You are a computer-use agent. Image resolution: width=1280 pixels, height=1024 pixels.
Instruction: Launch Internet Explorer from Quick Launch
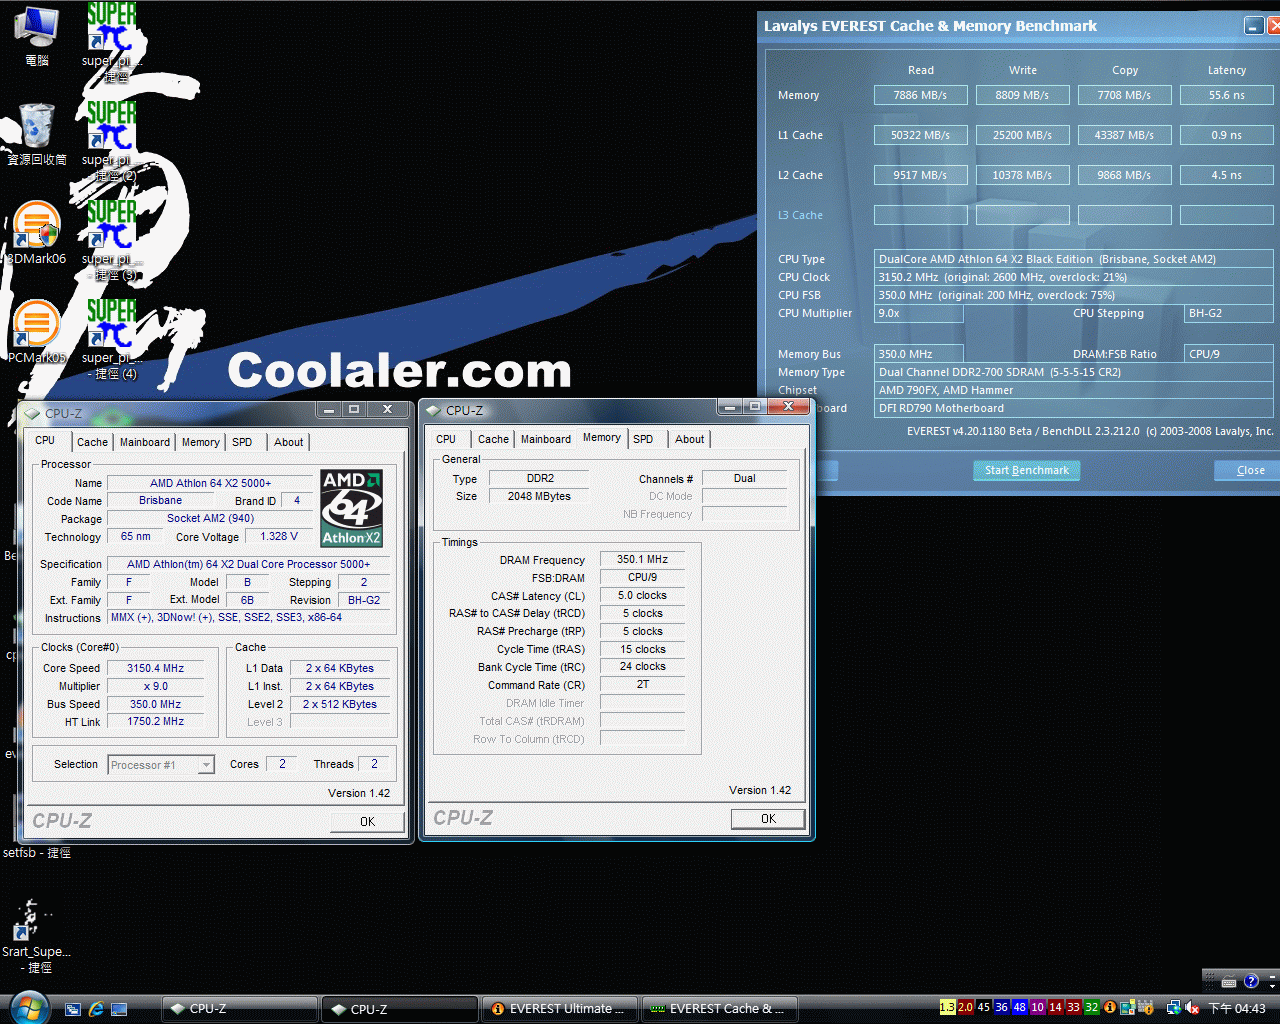96,1009
